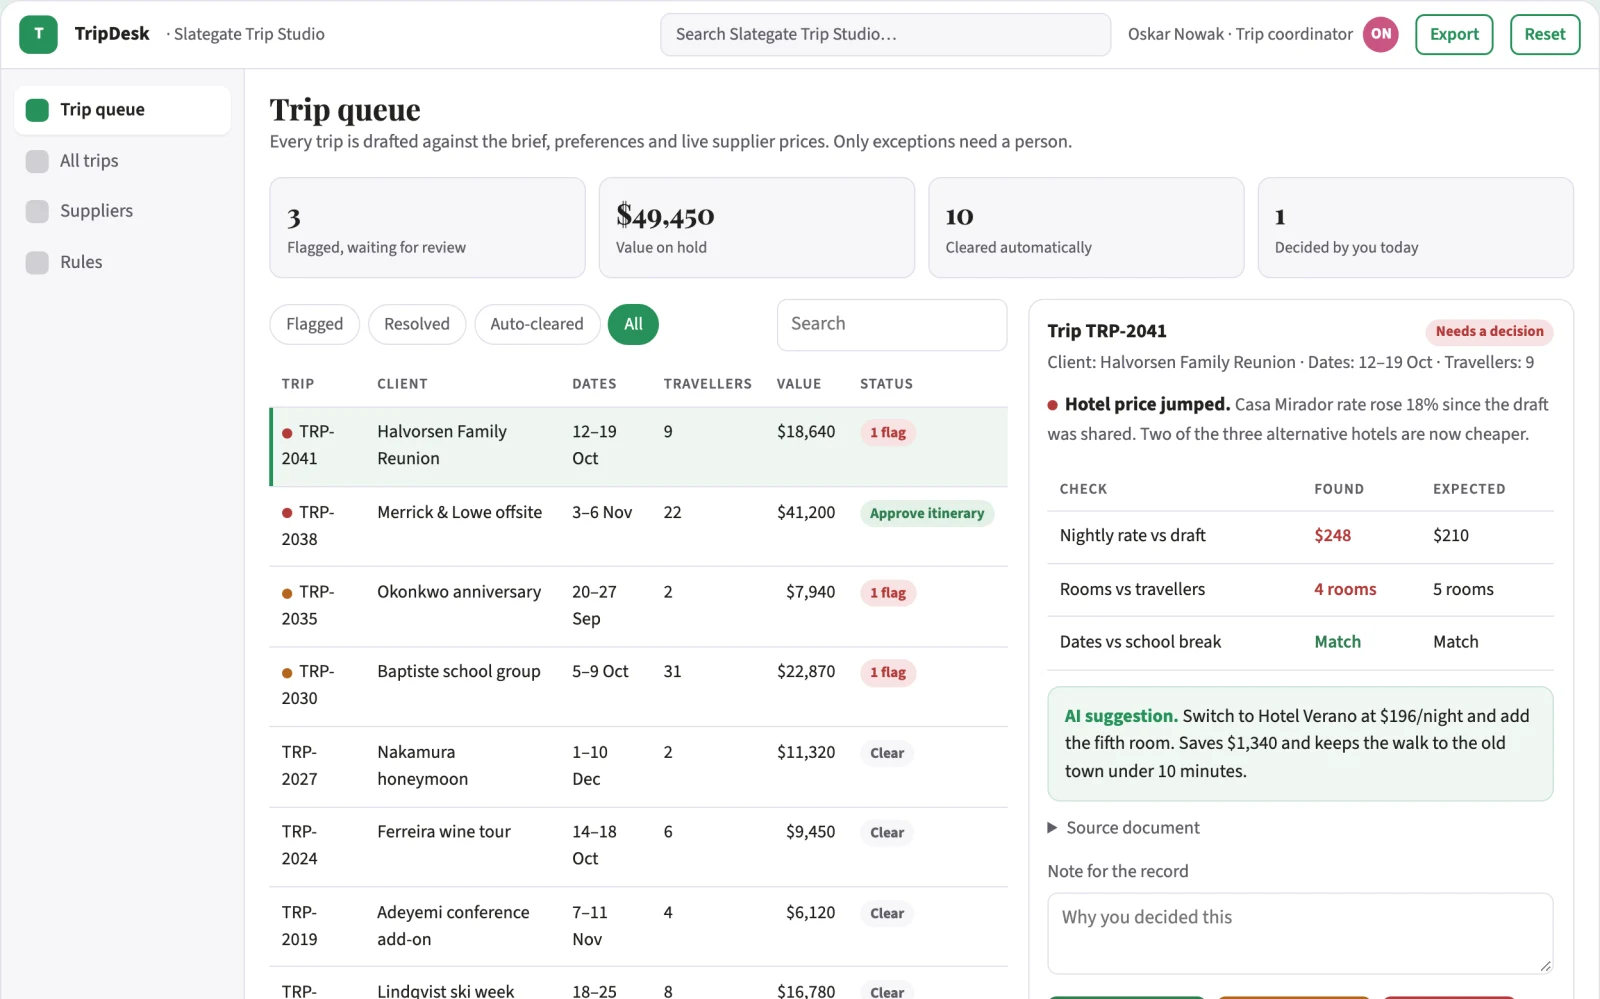
Task: Click the VALUE column header
Action: (x=798, y=384)
